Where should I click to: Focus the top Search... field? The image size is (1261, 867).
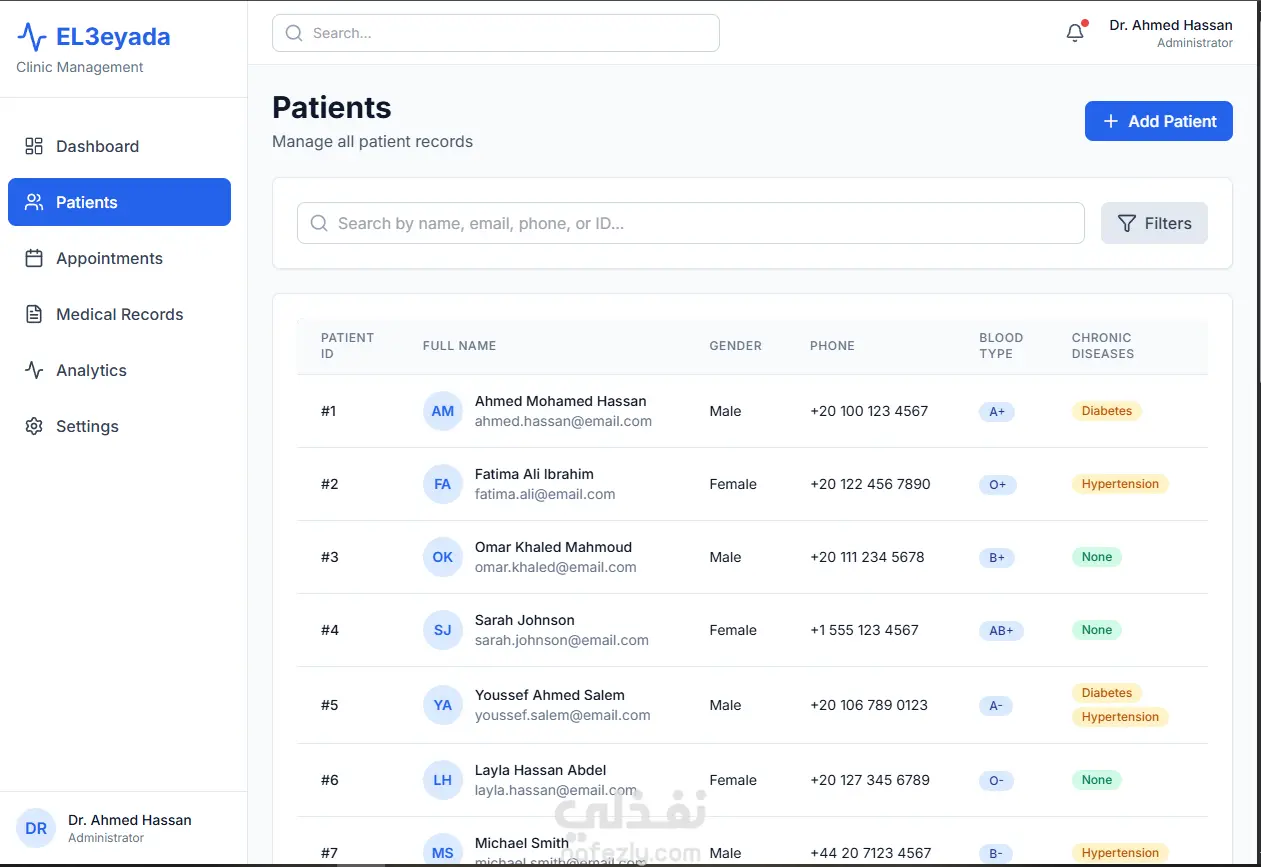click(496, 33)
